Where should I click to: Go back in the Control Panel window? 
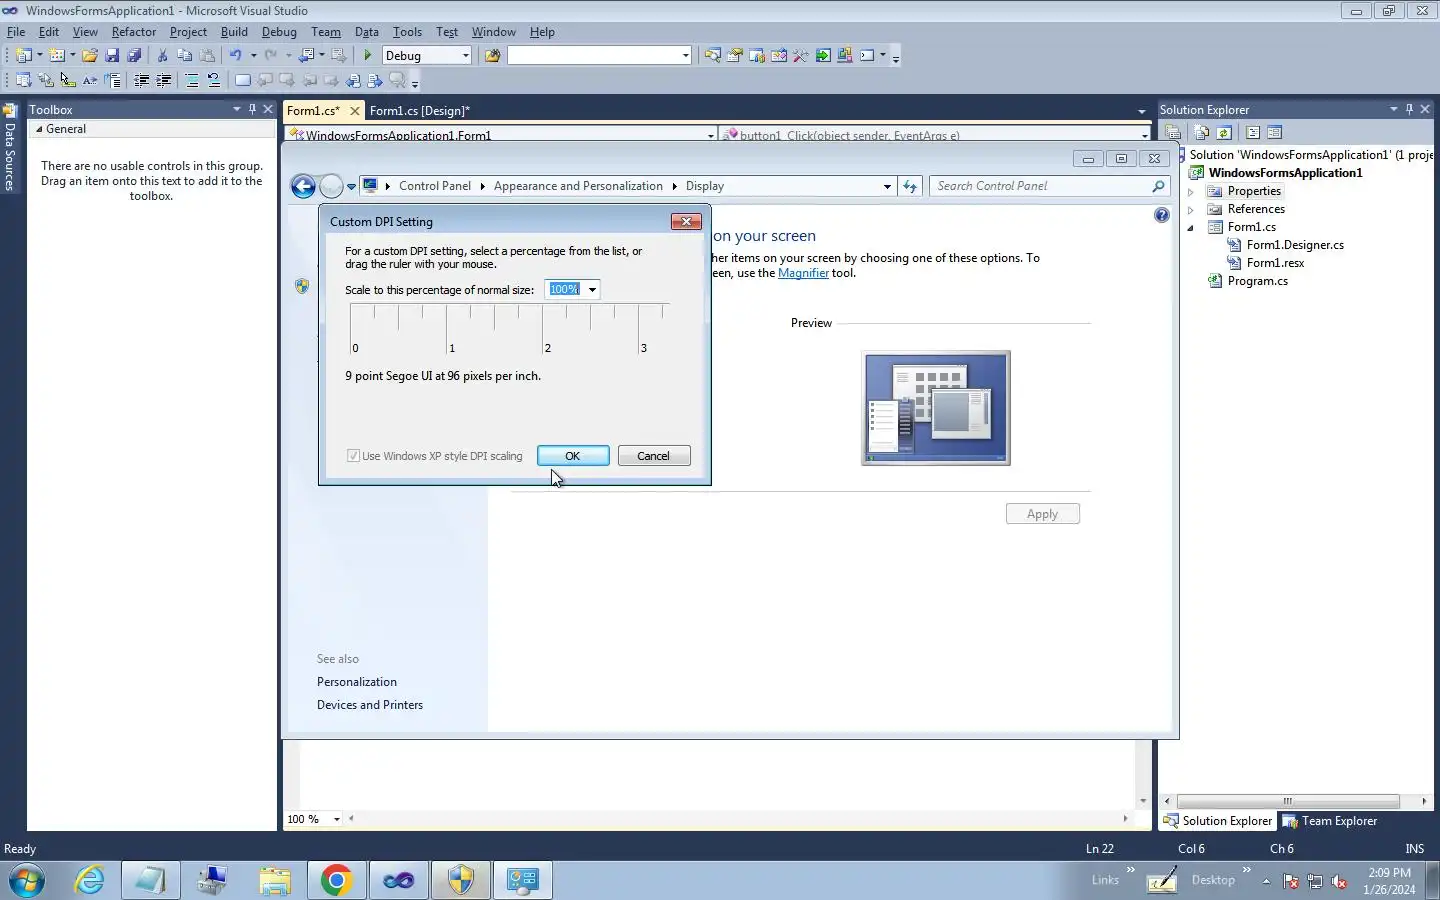[x=303, y=186]
